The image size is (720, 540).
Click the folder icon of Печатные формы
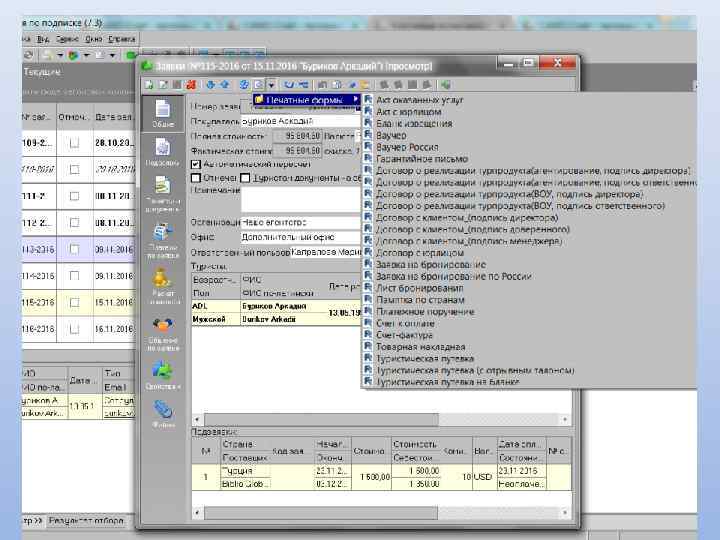[x=259, y=100]
